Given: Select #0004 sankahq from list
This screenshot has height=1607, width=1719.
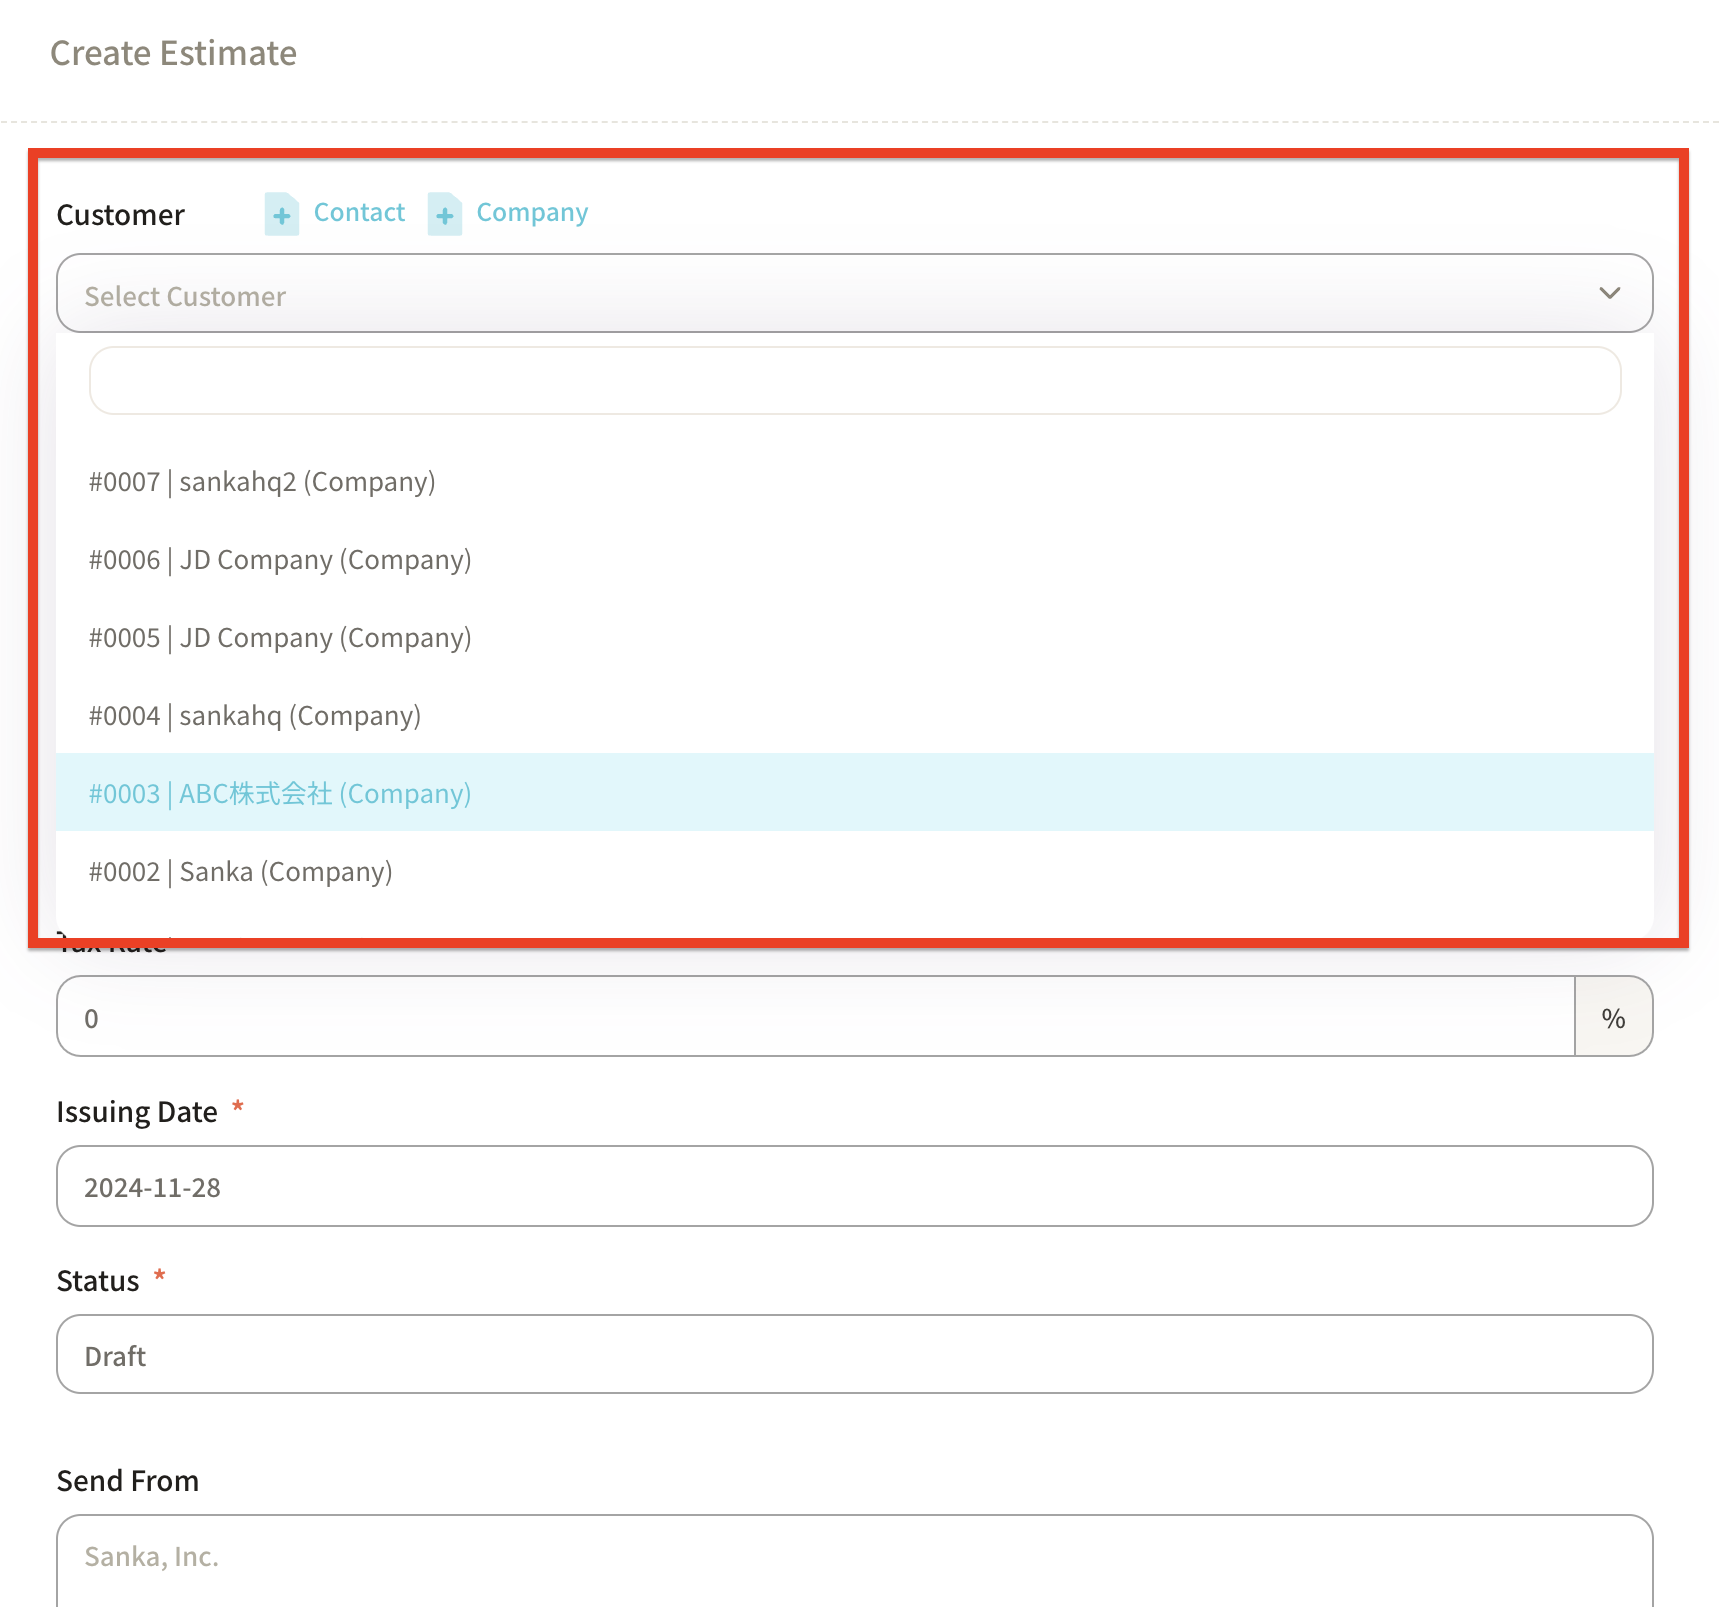Looking at the screenshot, I should tap(255, 716).
